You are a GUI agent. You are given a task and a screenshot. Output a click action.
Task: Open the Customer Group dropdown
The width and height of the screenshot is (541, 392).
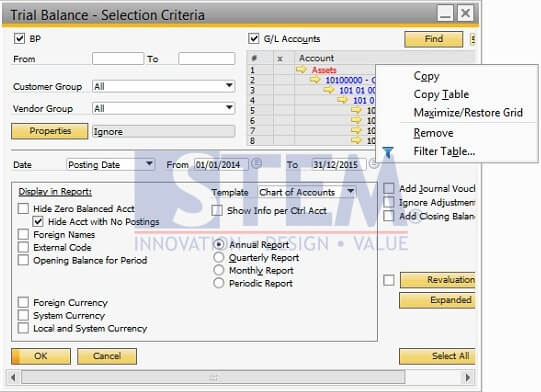229,85
